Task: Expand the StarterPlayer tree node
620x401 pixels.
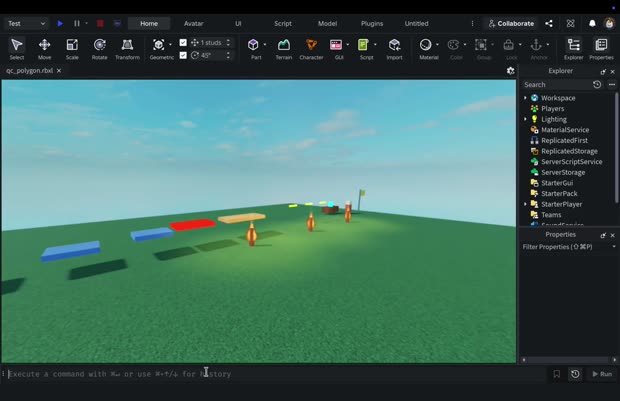Action: point(525,204)
